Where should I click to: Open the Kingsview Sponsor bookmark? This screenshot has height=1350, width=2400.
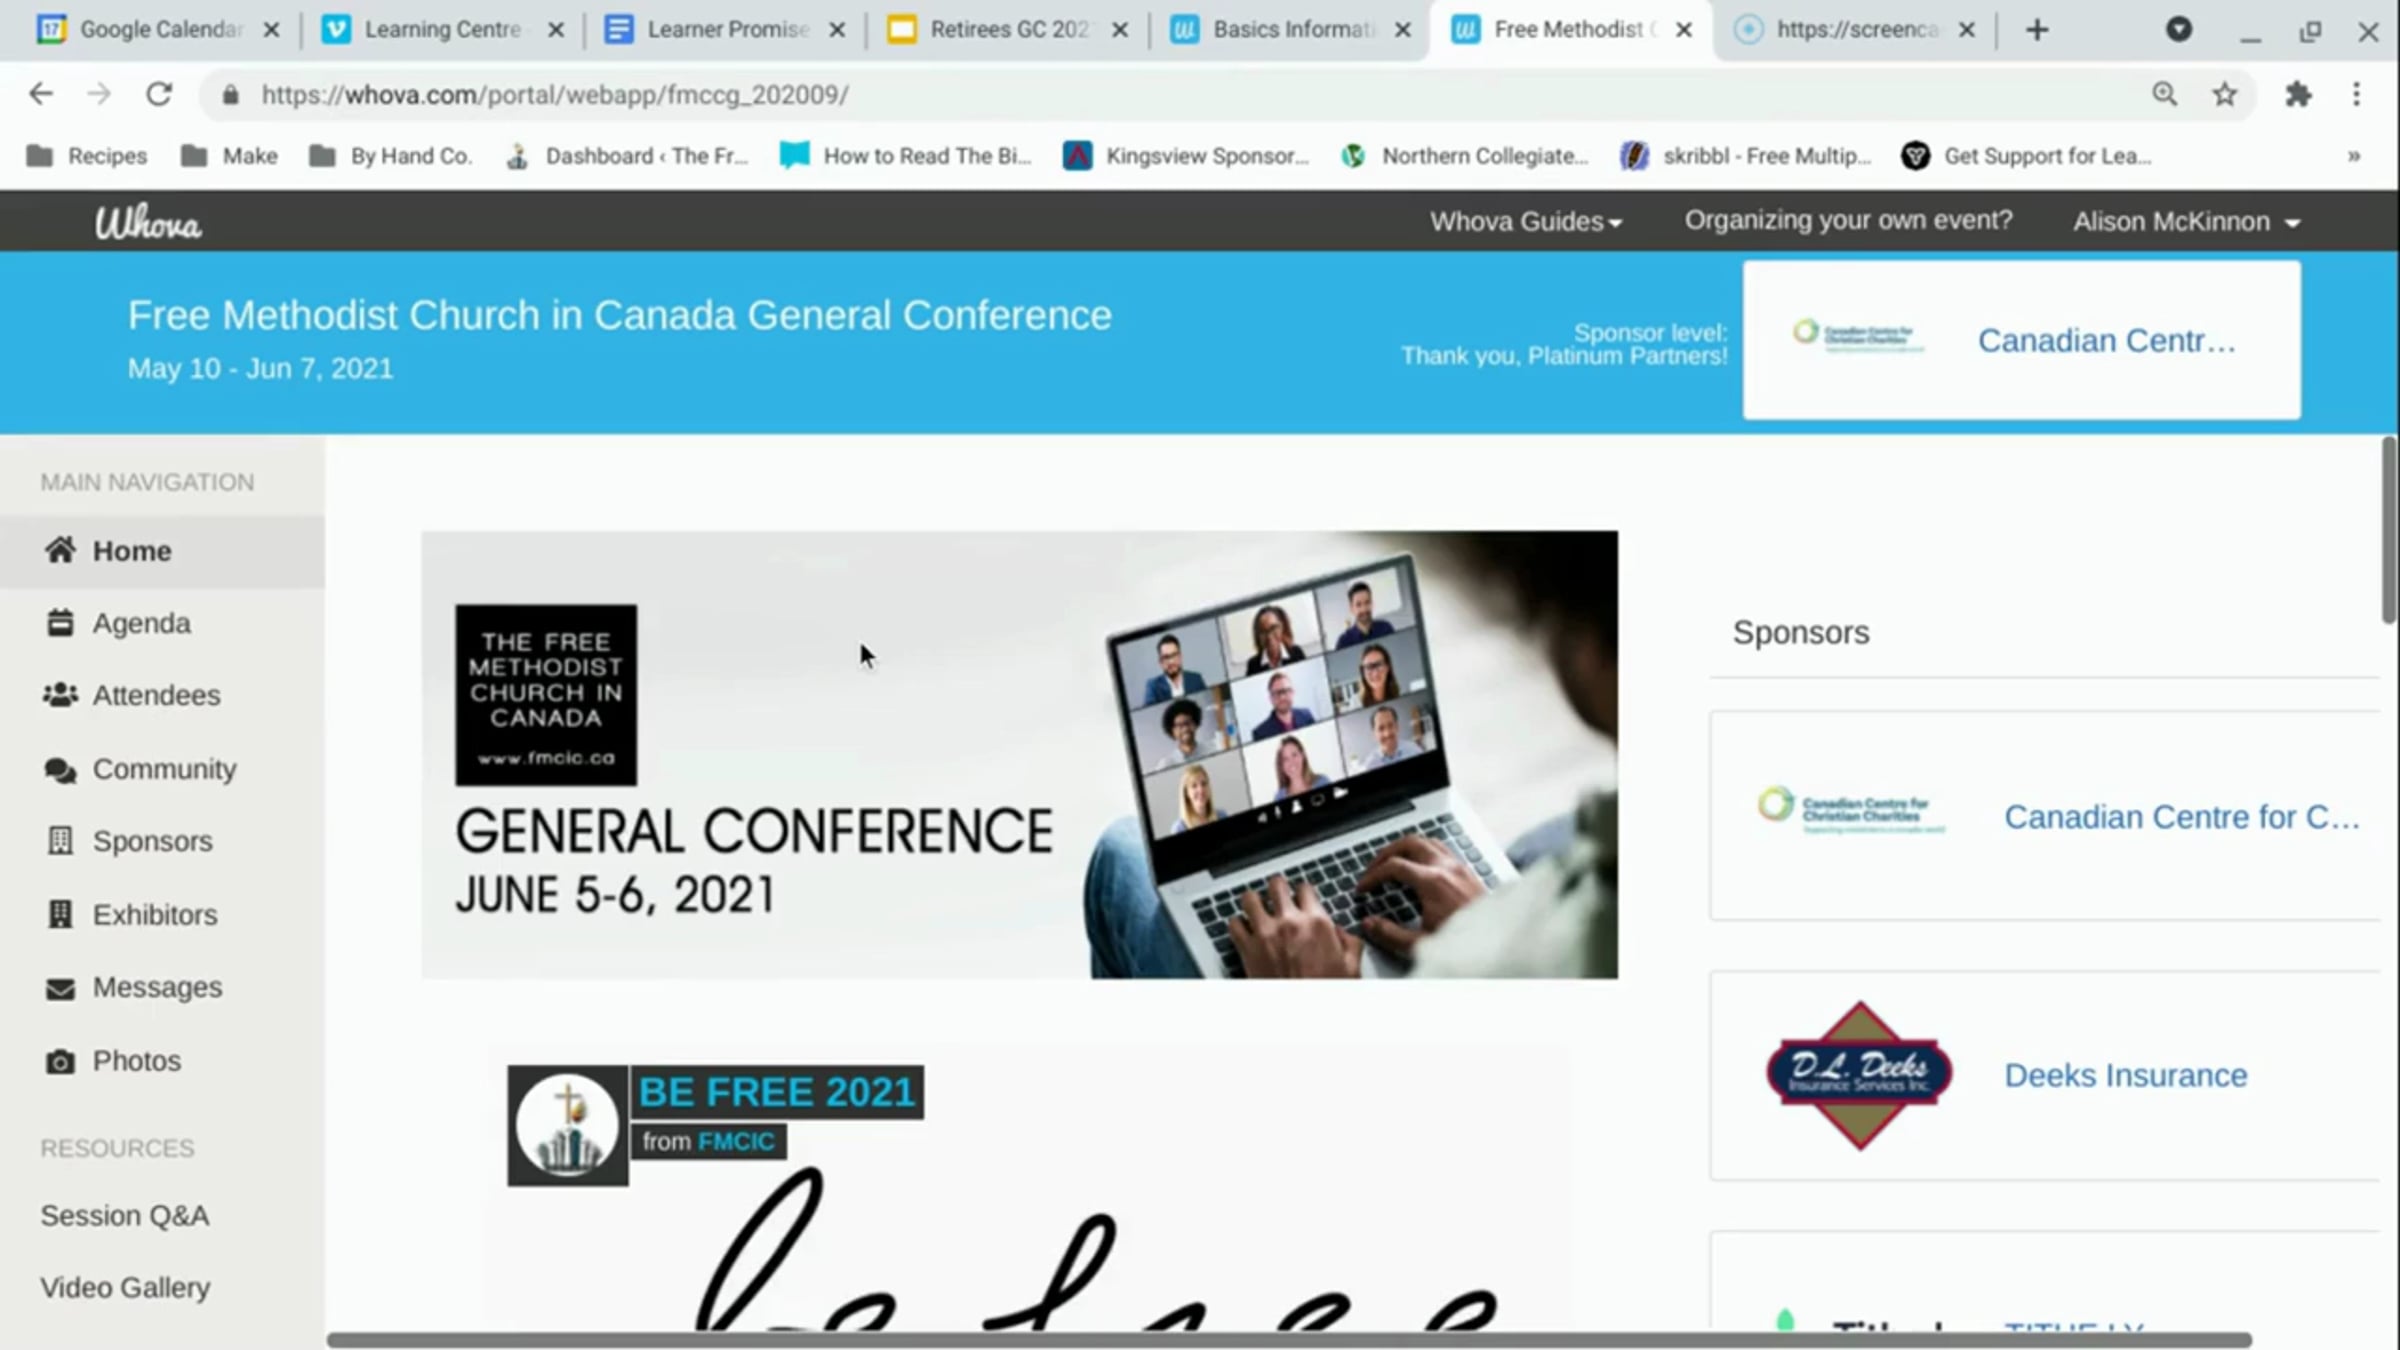(1186, 156)
